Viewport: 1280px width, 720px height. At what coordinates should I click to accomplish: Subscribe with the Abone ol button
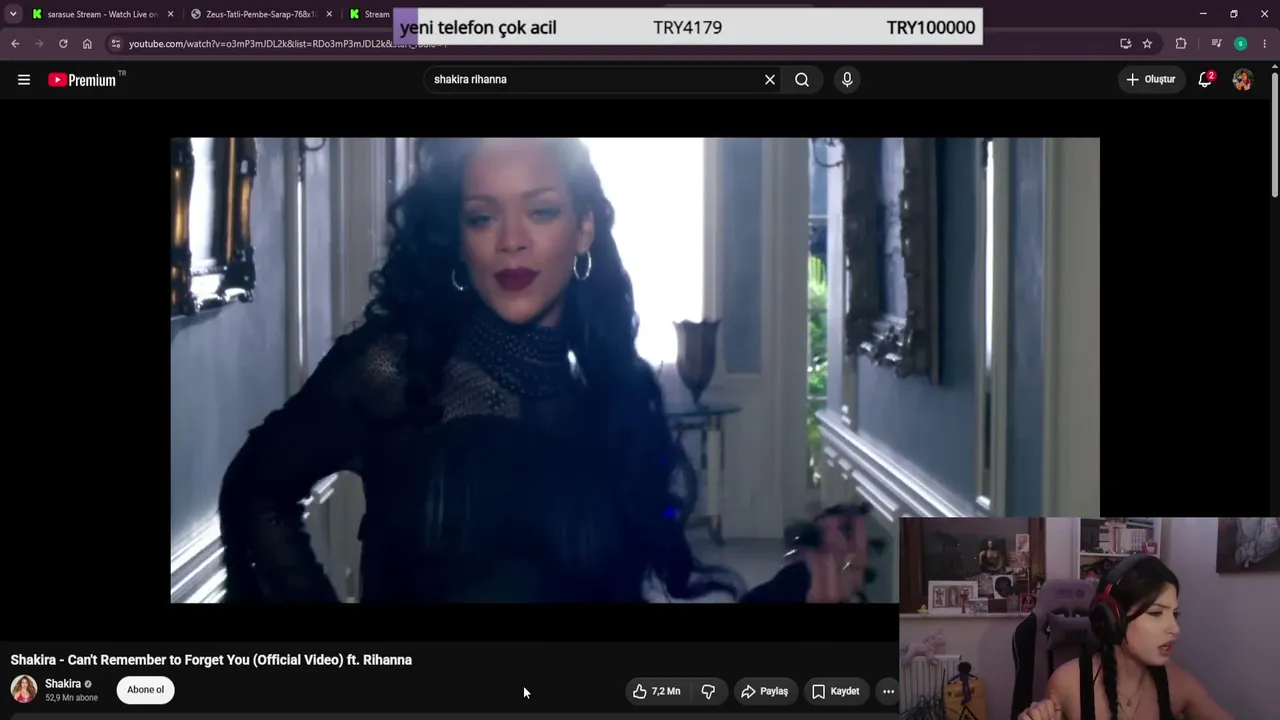point(146,690)
